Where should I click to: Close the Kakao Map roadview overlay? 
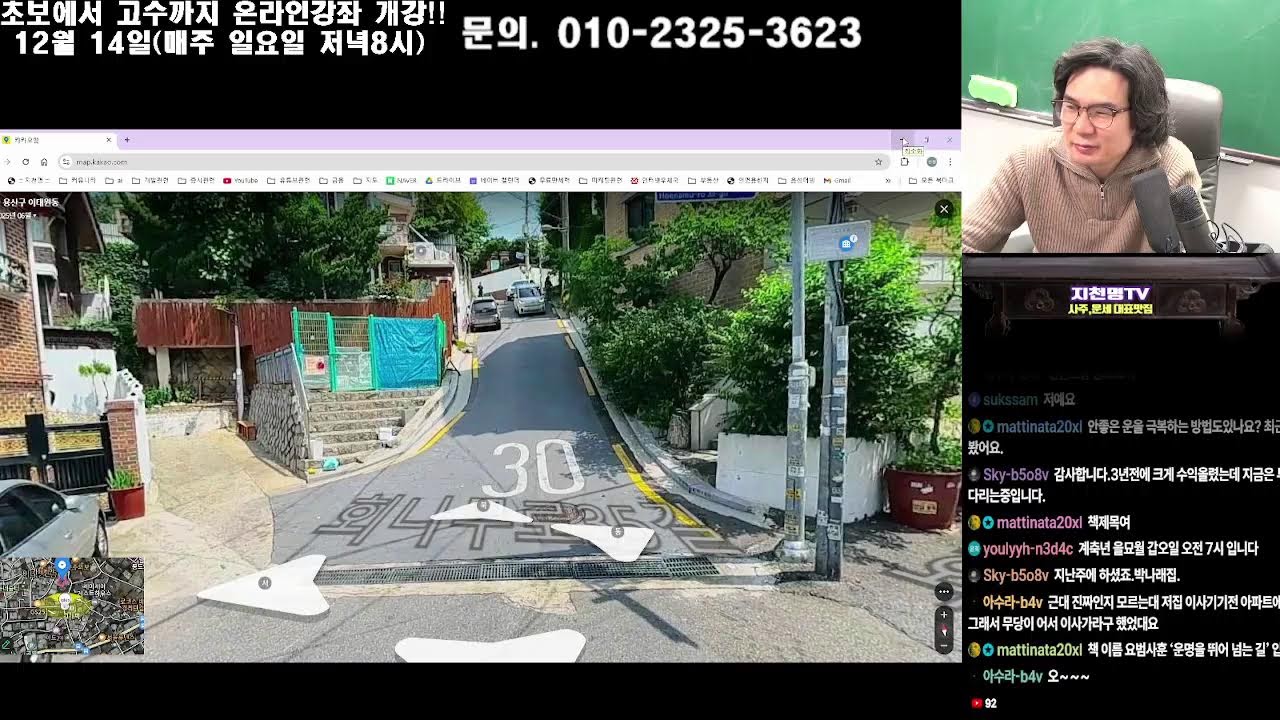tap(943, 209)
